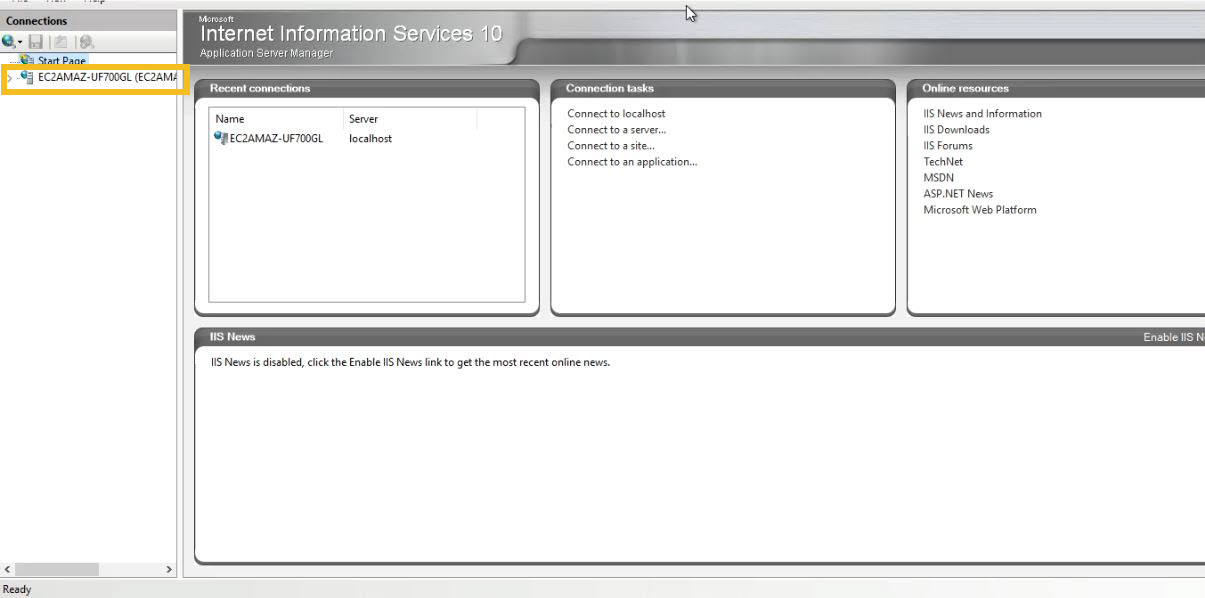
Task: Open the IIS Forums link
Action: click(948, 146)
